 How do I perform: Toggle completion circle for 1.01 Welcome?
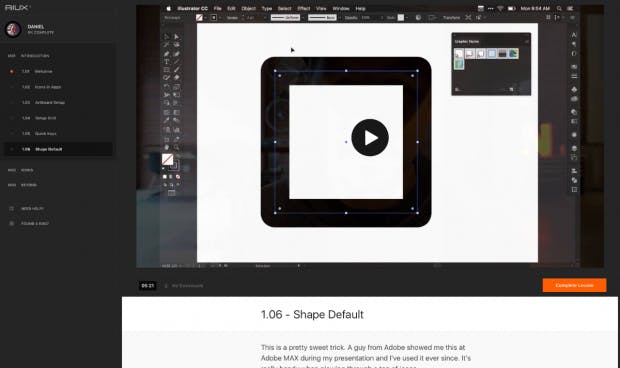click(11, 72)
